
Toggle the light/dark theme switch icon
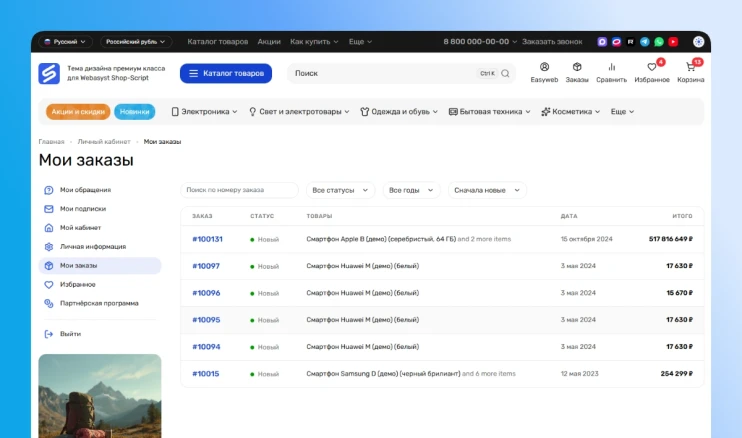click(x=698, y=42)
